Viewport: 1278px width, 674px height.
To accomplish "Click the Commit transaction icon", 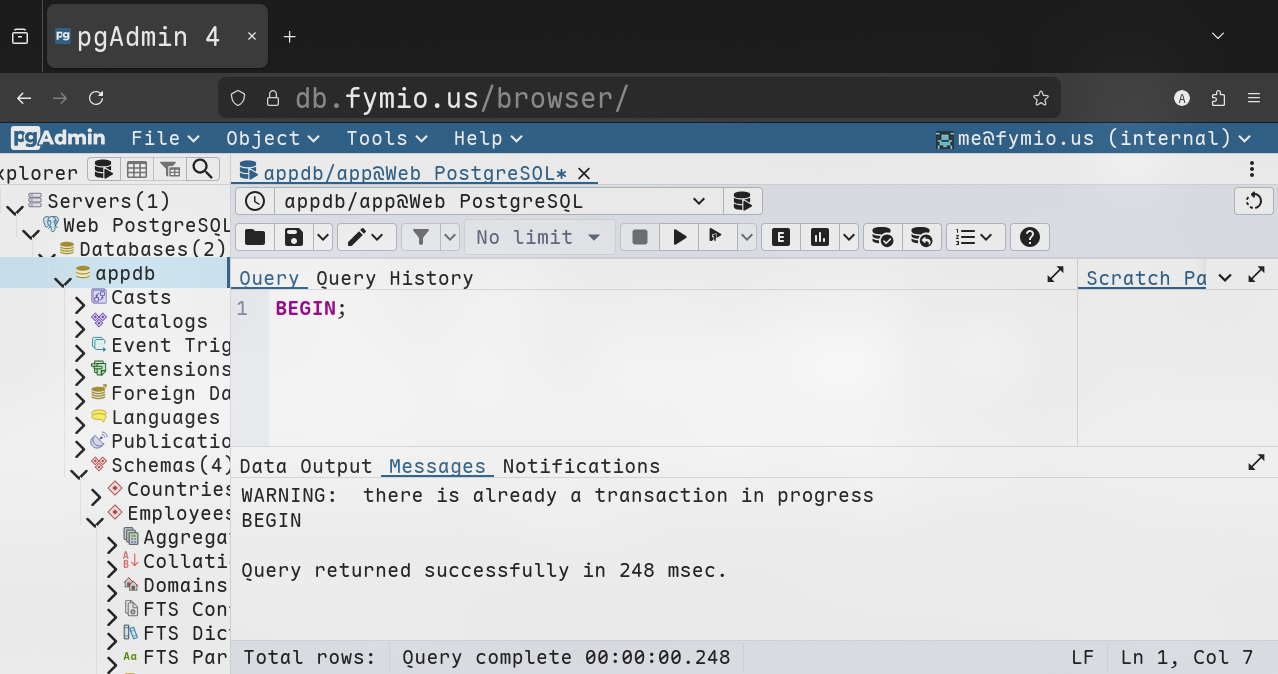I will [882, 237].
